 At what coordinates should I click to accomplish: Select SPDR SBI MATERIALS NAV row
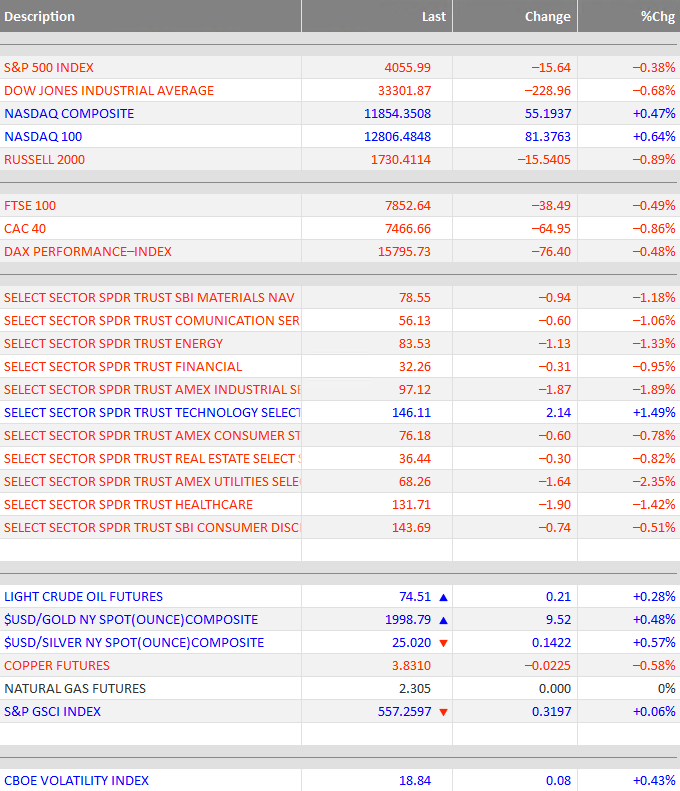pos(340,298)
